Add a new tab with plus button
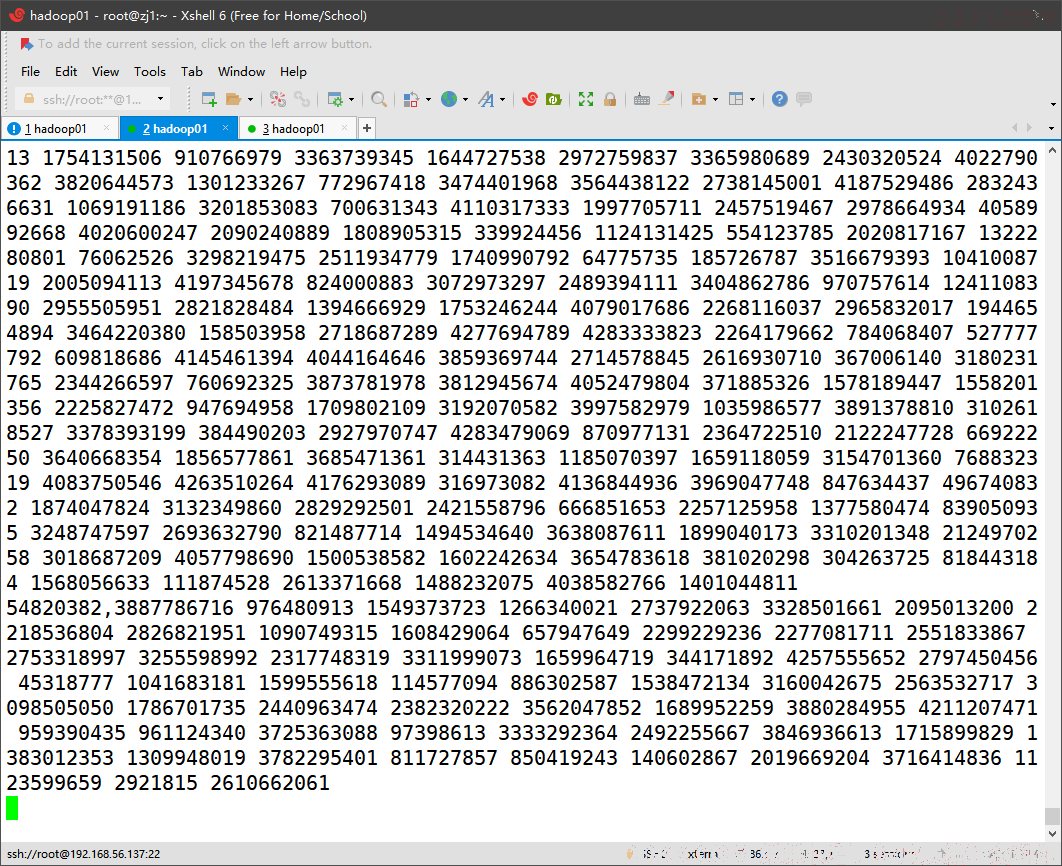This screenshot has width=1062, height=866. click(366, 128)
